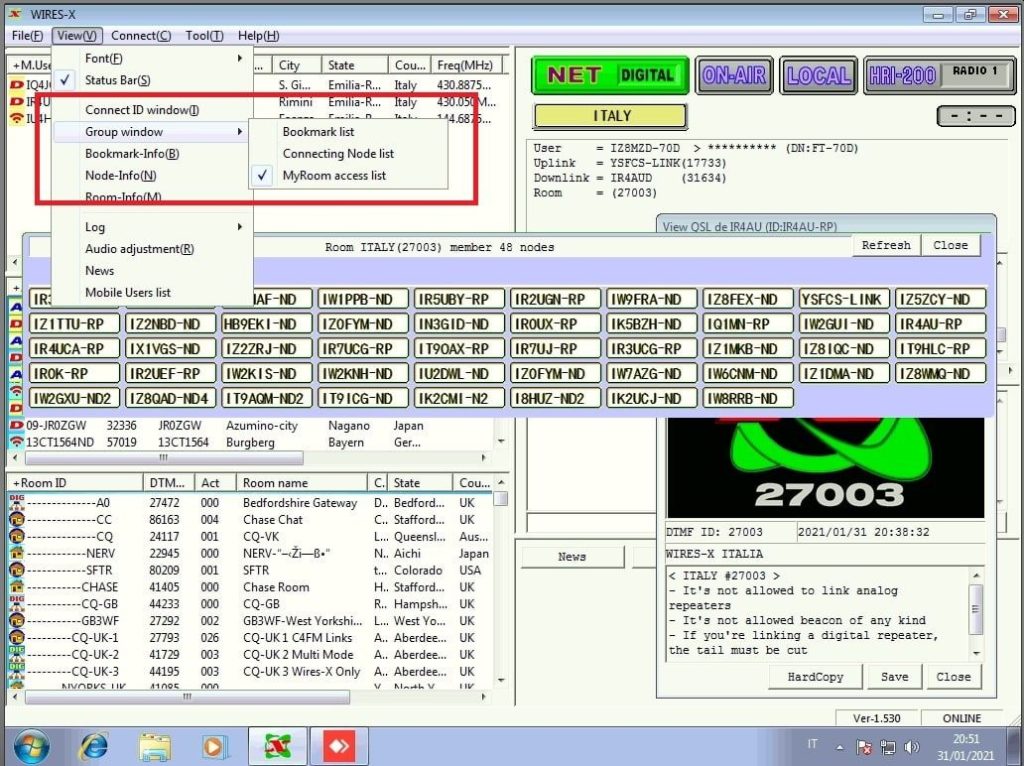Click icon beside GB3WF room row

tap(16, 620)
